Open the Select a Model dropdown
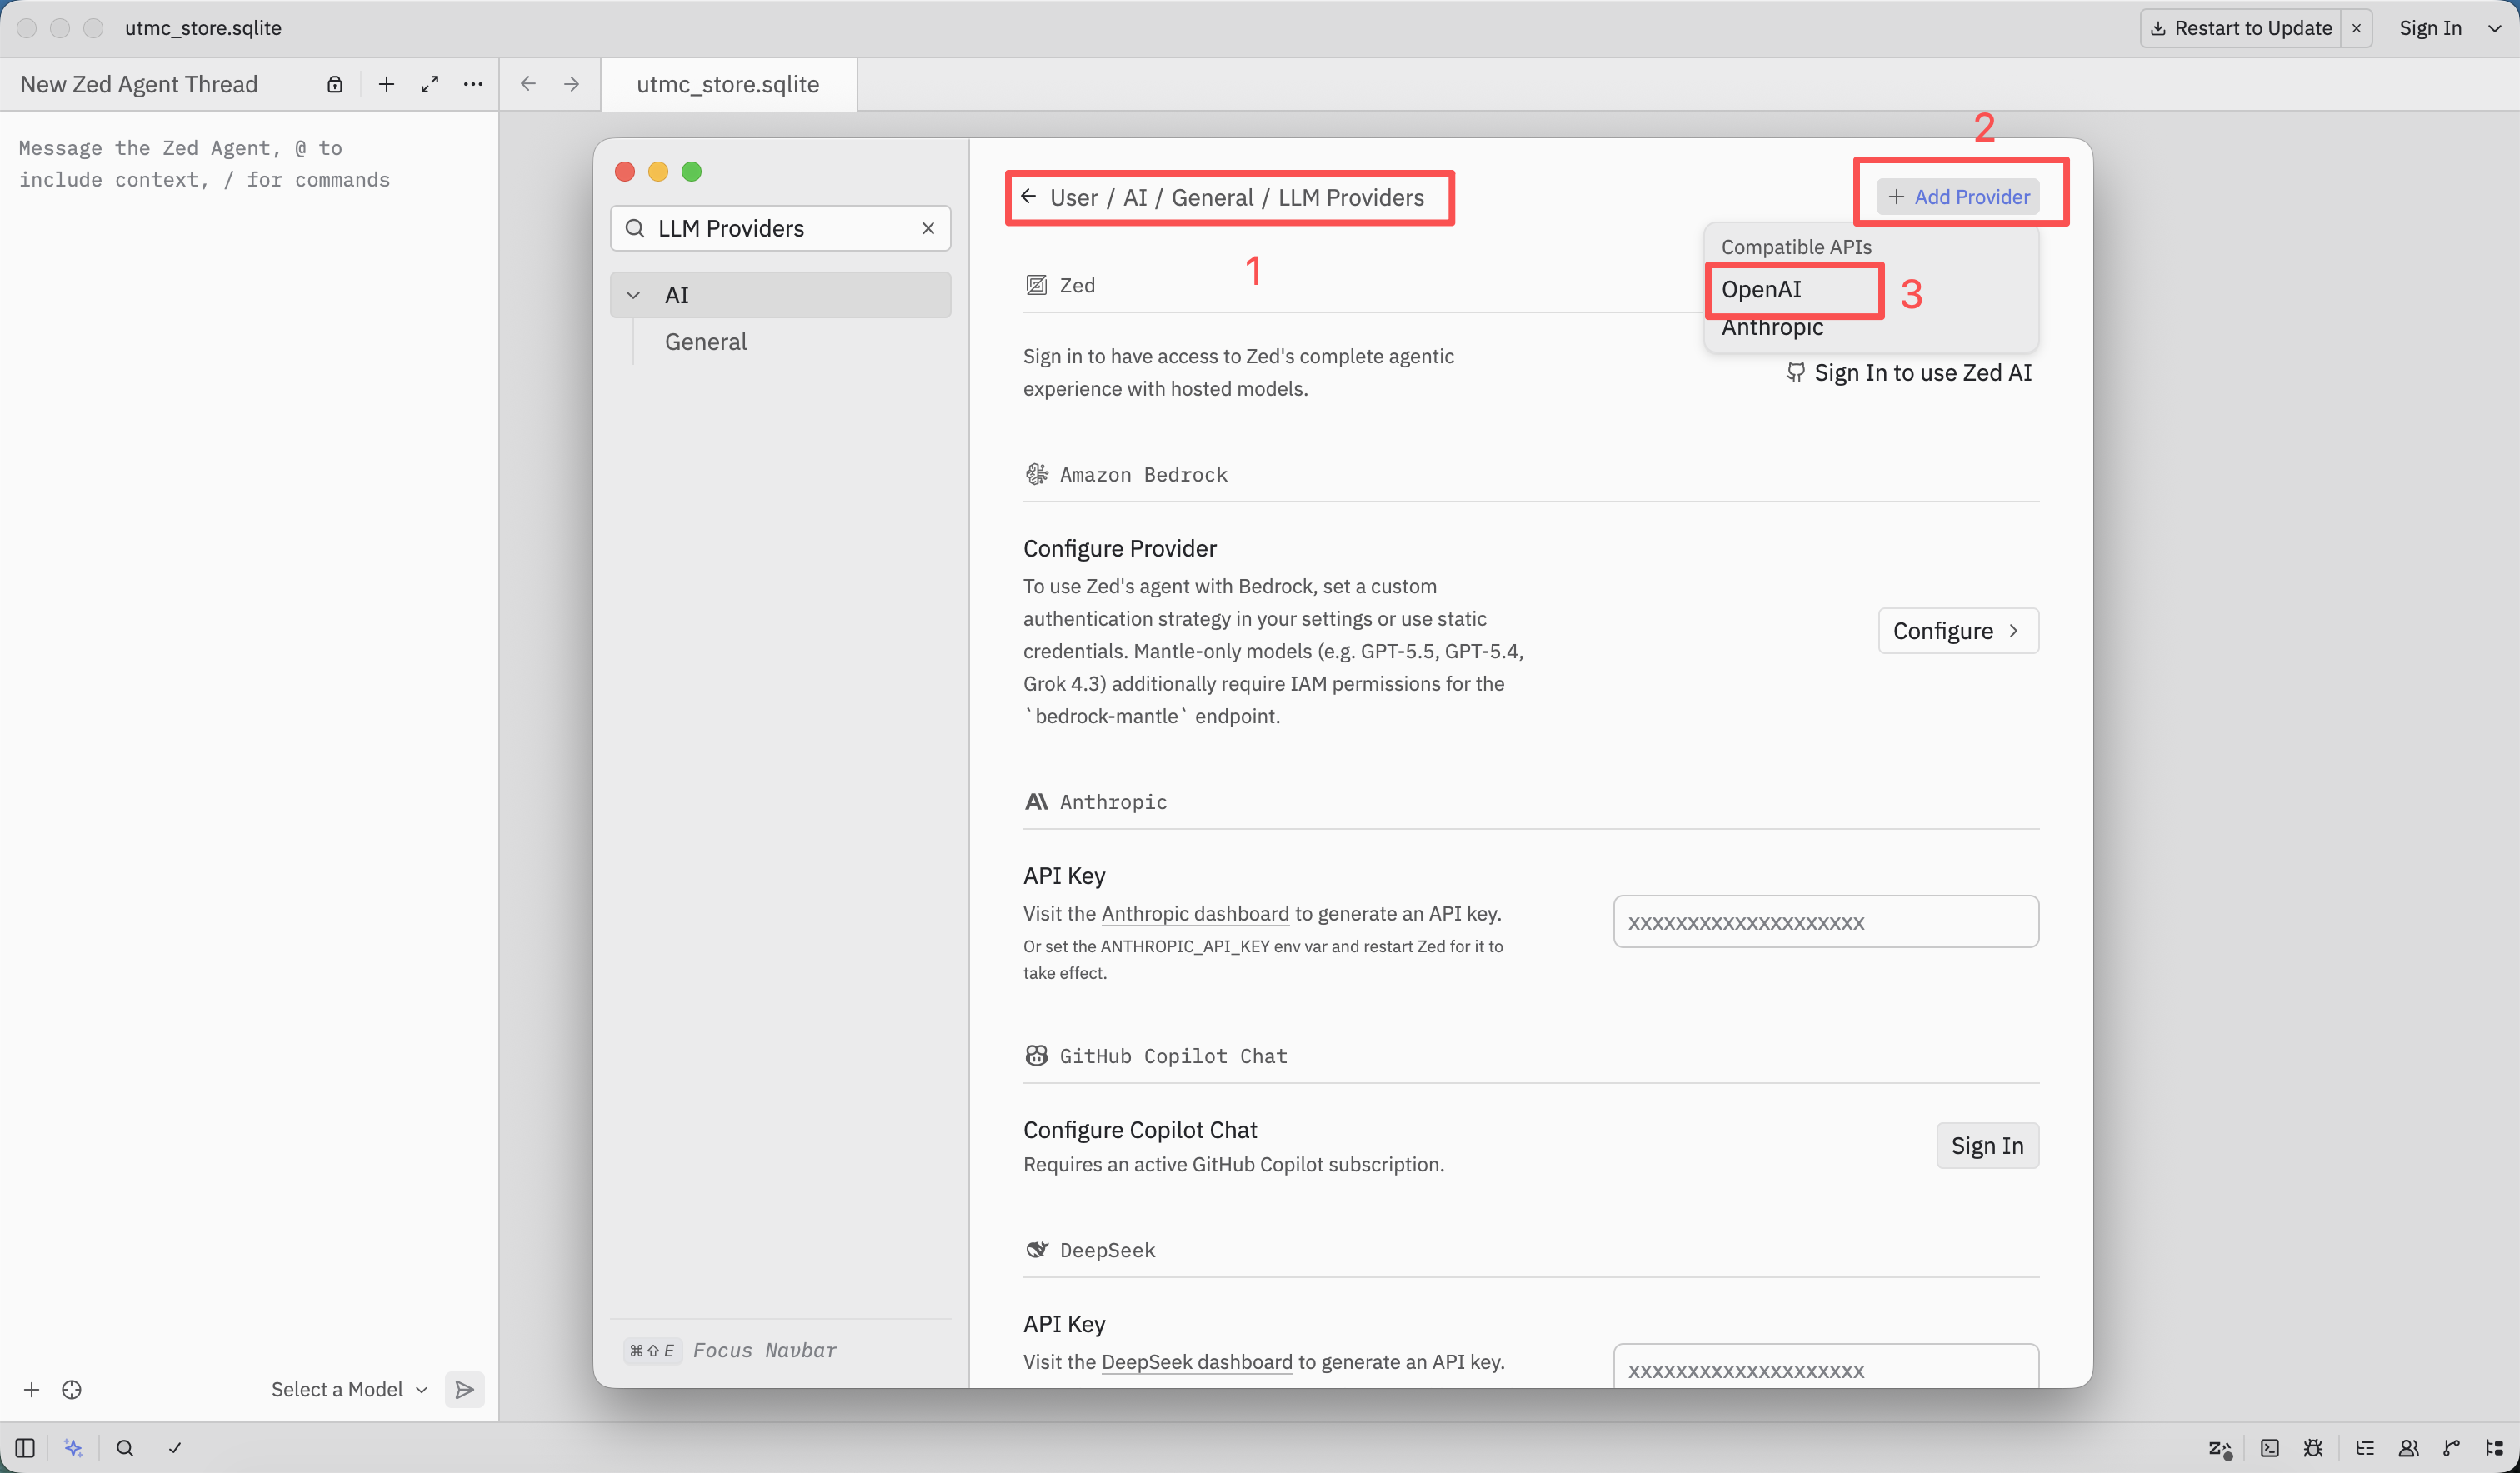Image resolution: width=2520 pixels, height=1473 pixels. (349, 1389)
